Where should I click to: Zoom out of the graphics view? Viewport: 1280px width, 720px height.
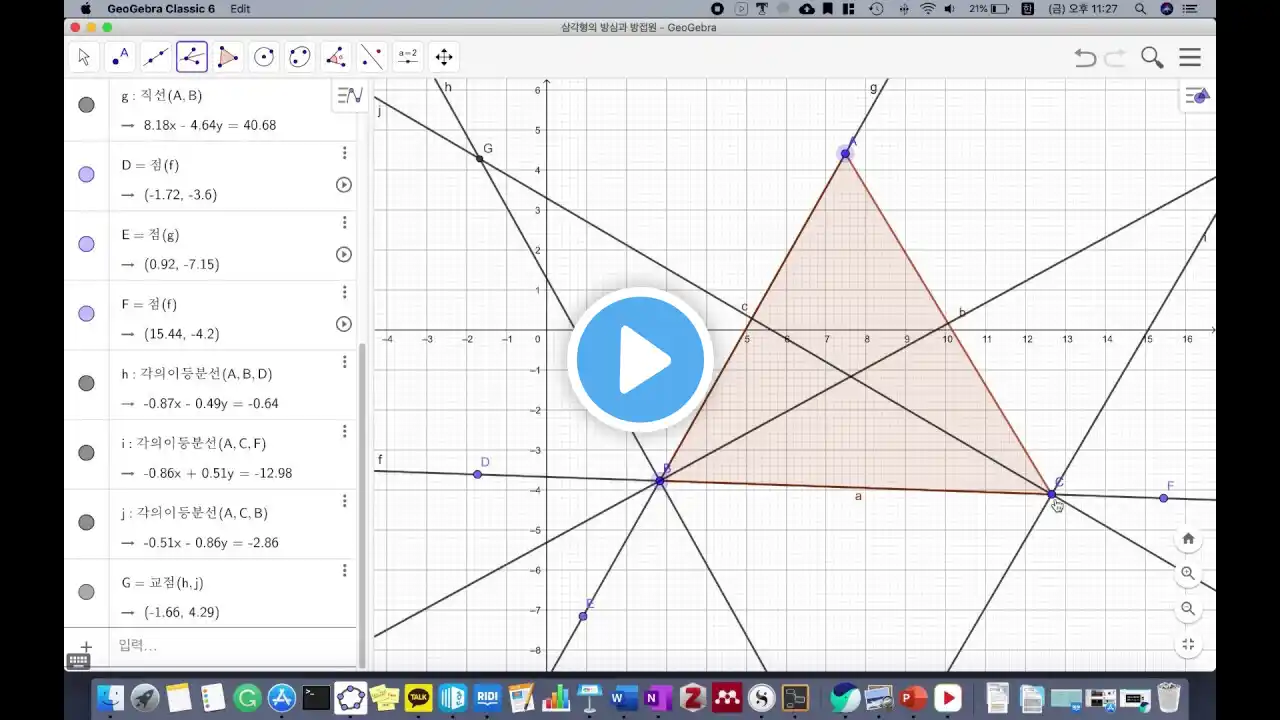[1188, 608]
